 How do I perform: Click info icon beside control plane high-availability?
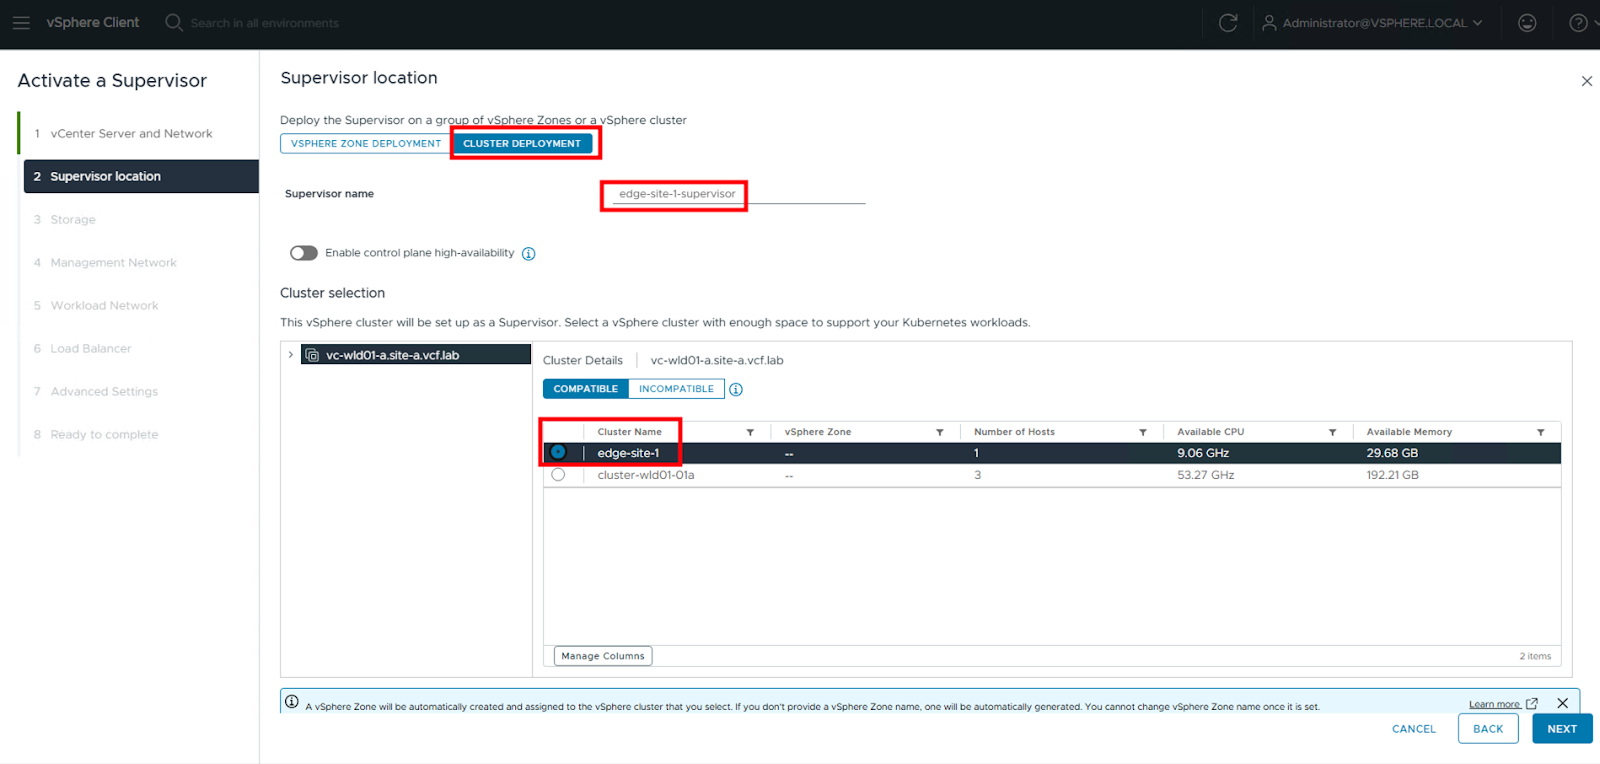pos(529,253)
